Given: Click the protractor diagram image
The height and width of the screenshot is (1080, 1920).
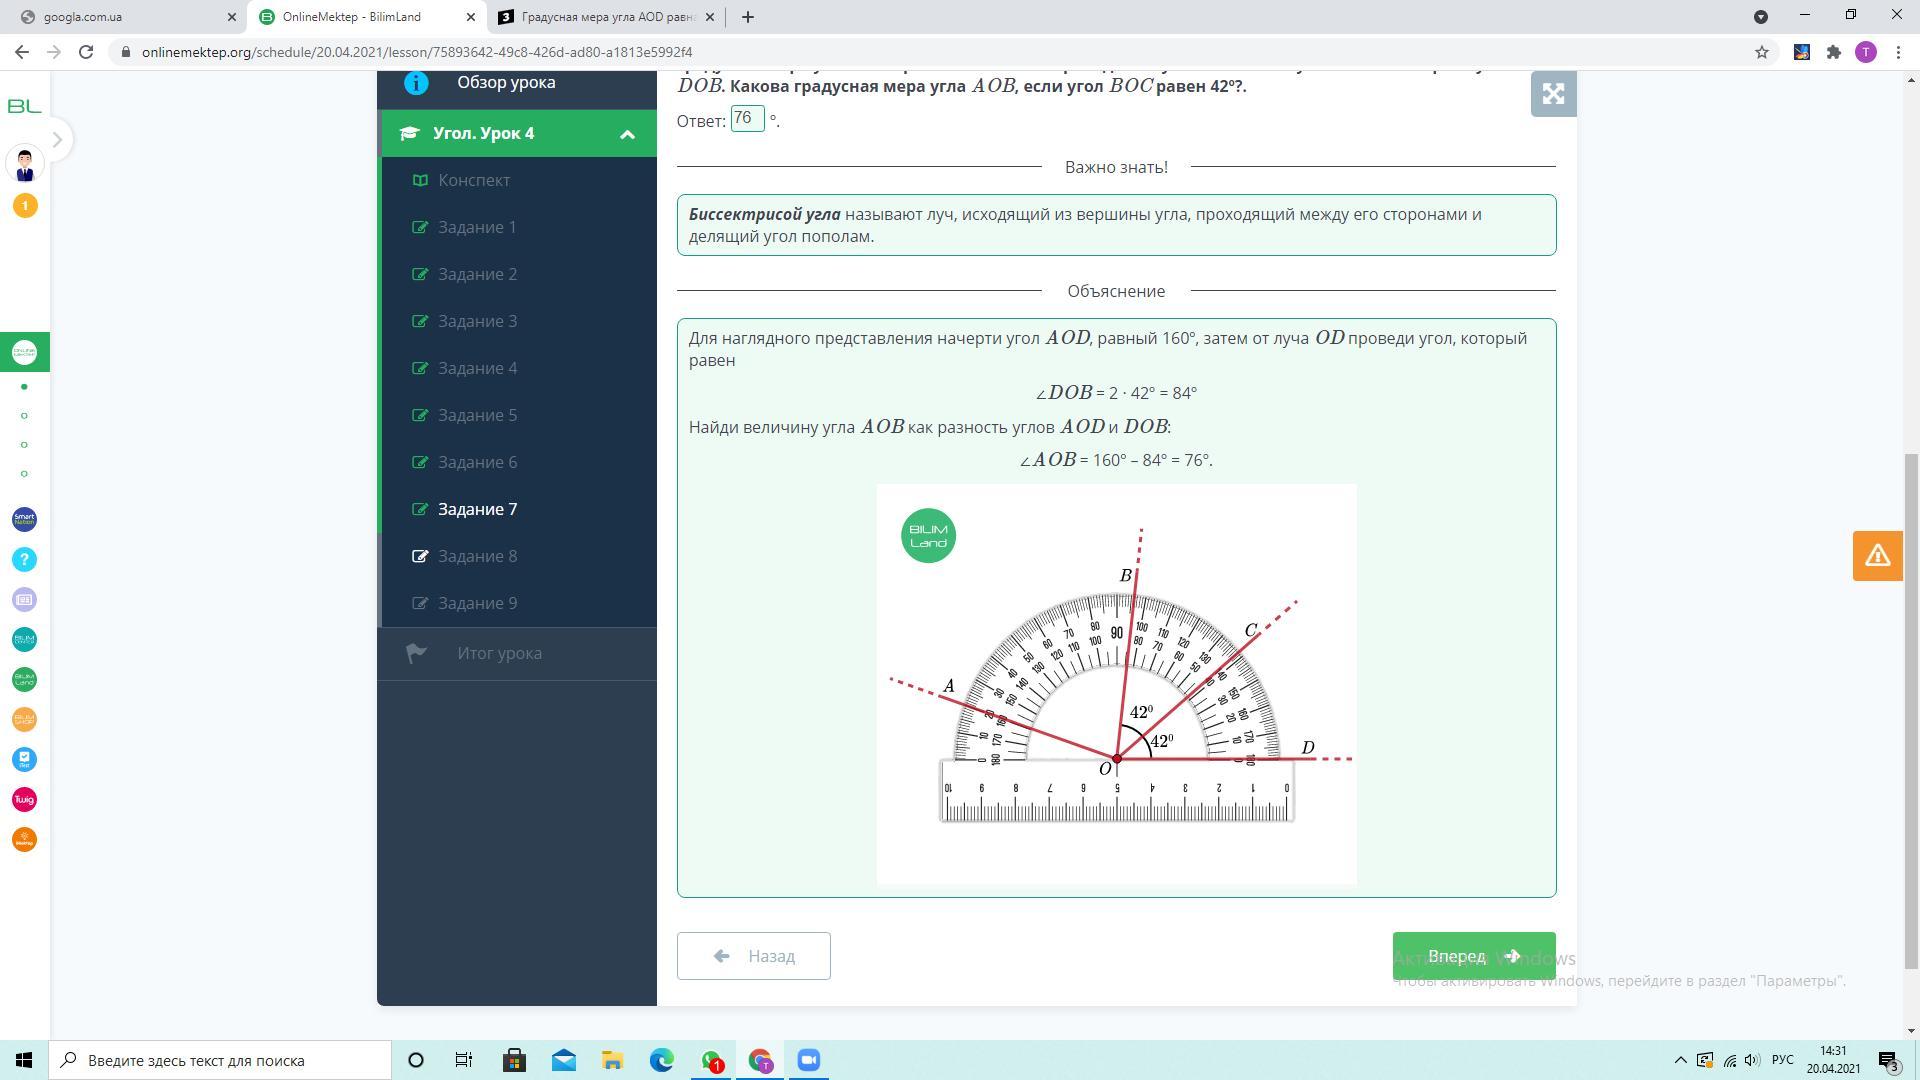Looking at the screenshot, I should [x=1116, y=684].
